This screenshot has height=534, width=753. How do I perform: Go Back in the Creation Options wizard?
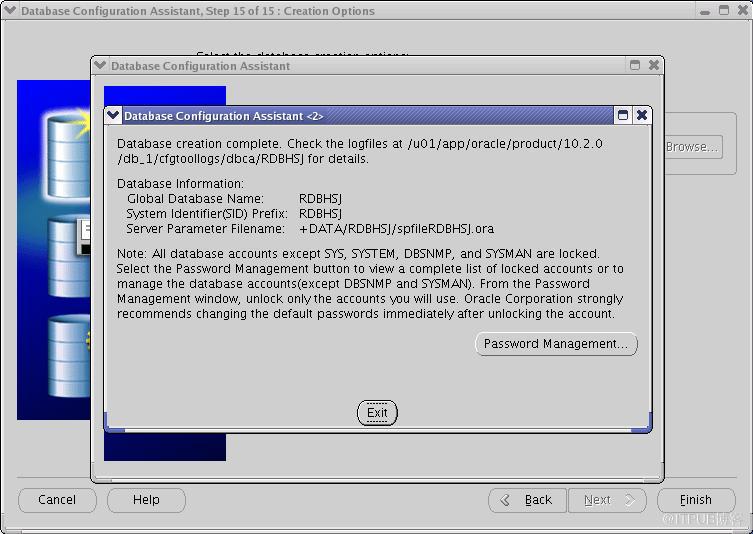[527, 500]
